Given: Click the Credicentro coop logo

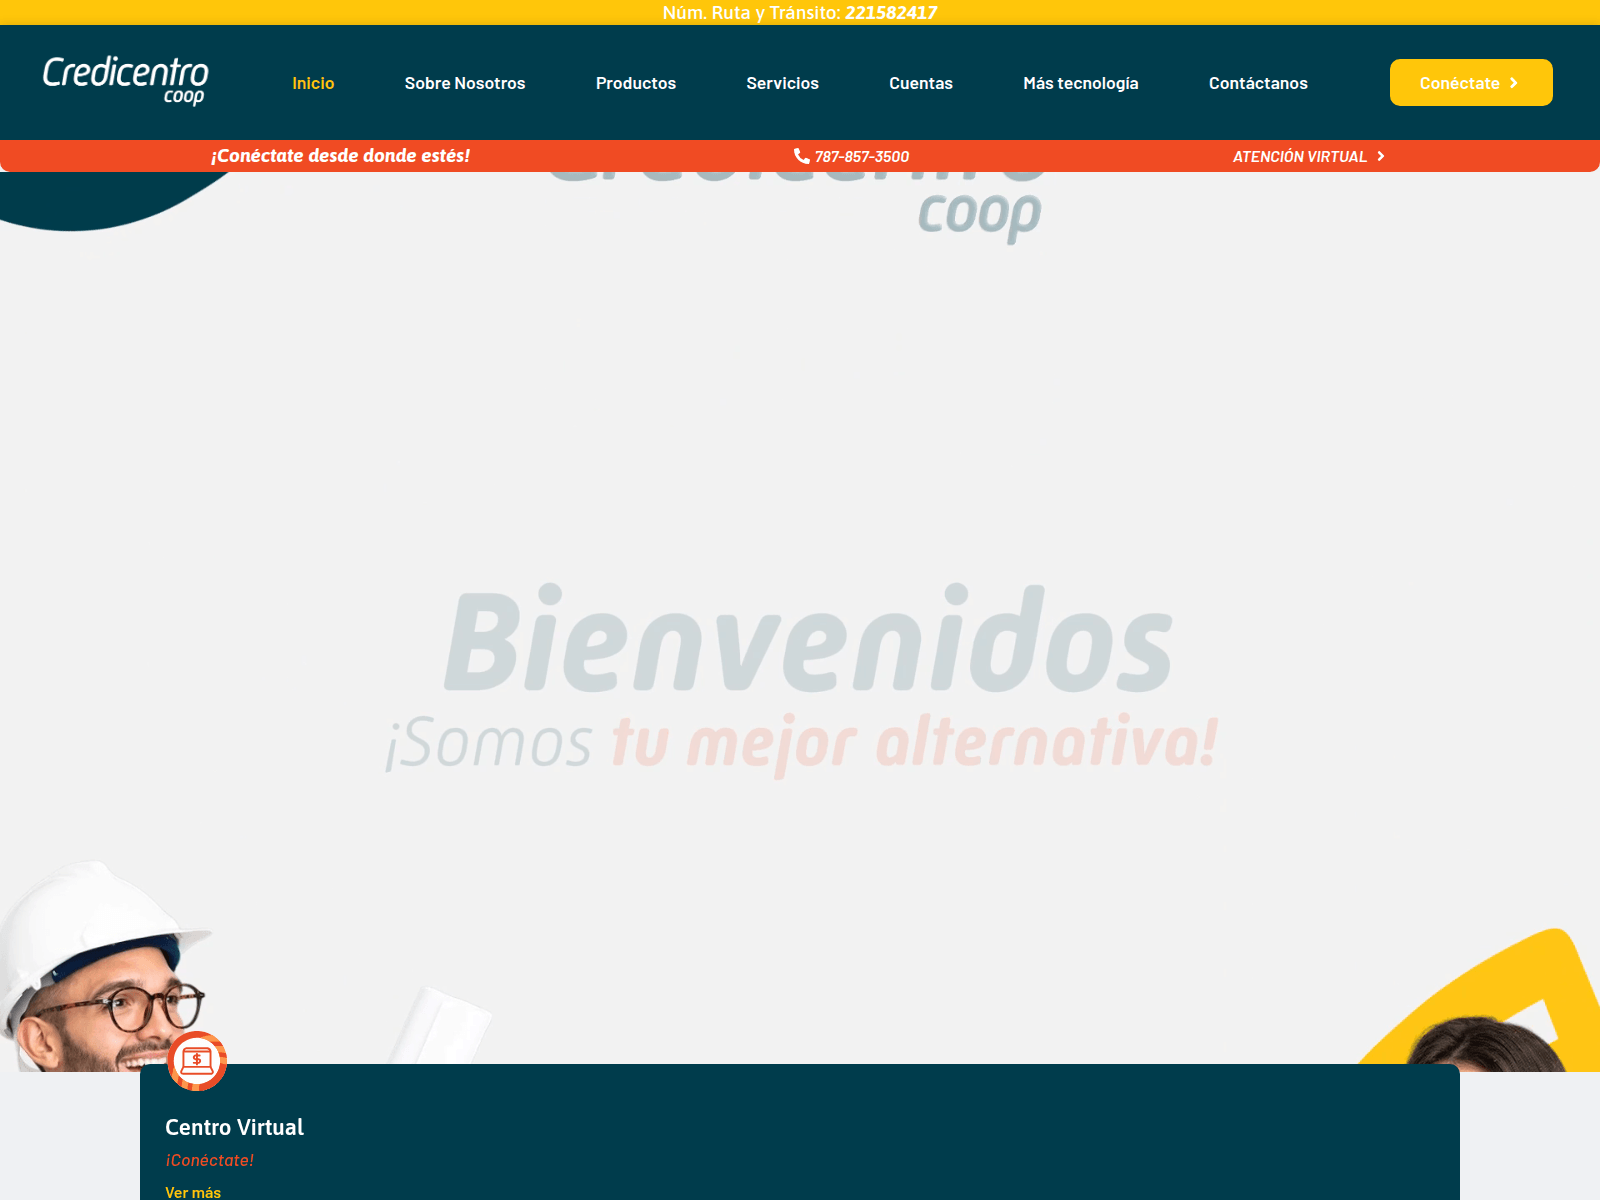Looking at the screenshot, I should (x=125, y=82).
